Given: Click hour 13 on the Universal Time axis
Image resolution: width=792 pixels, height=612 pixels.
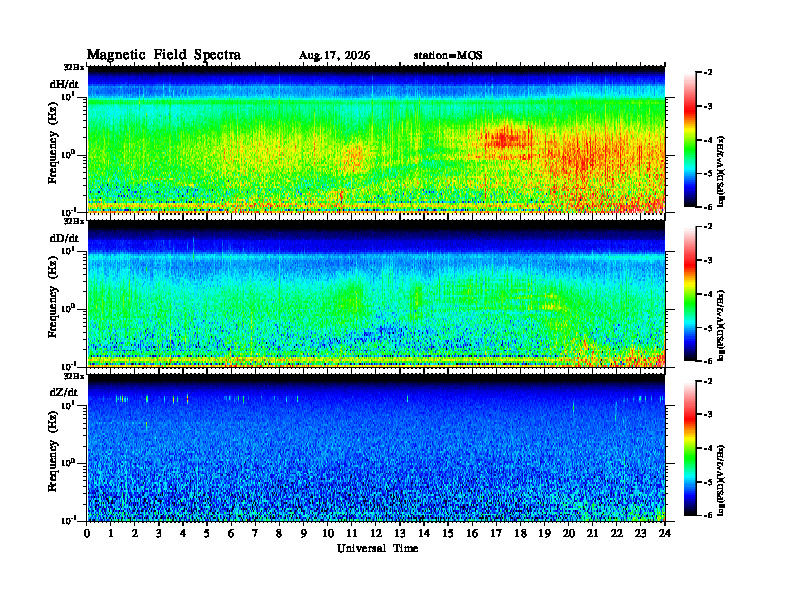Looking at the screenshot, I should [x=400, y=533].
